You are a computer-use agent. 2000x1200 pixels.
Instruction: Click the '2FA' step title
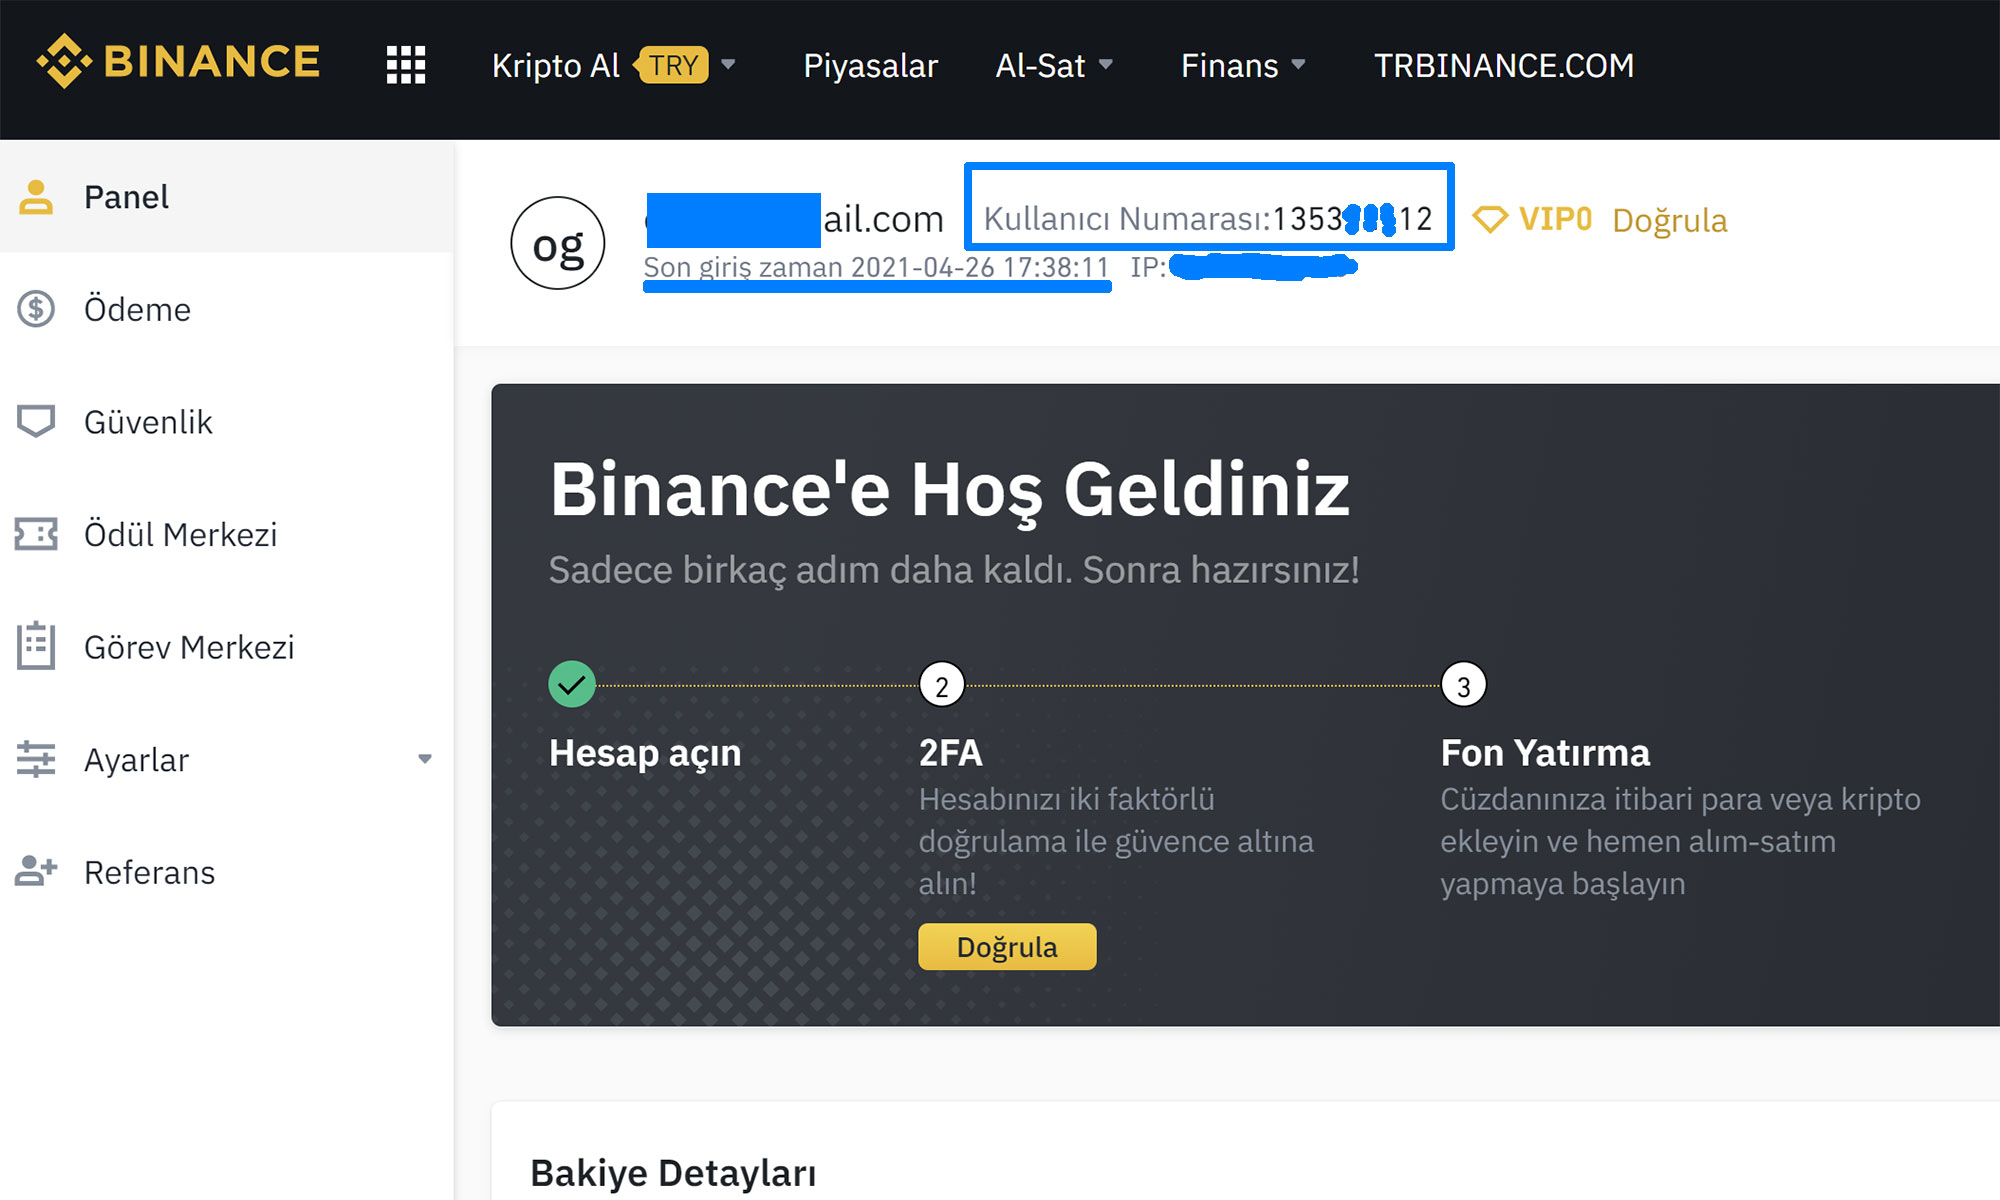[x=951, y=752]
